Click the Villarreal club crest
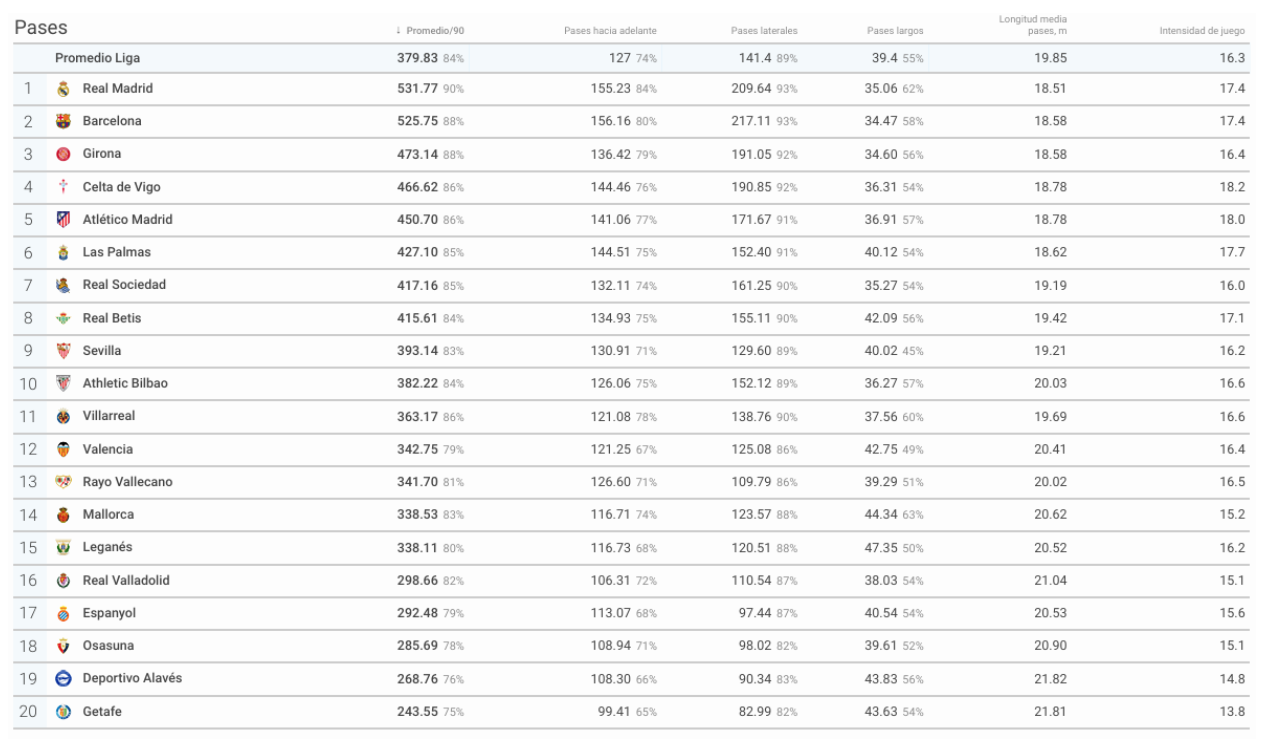Screen dimensions: 1272x740 (x=63, y=416)
